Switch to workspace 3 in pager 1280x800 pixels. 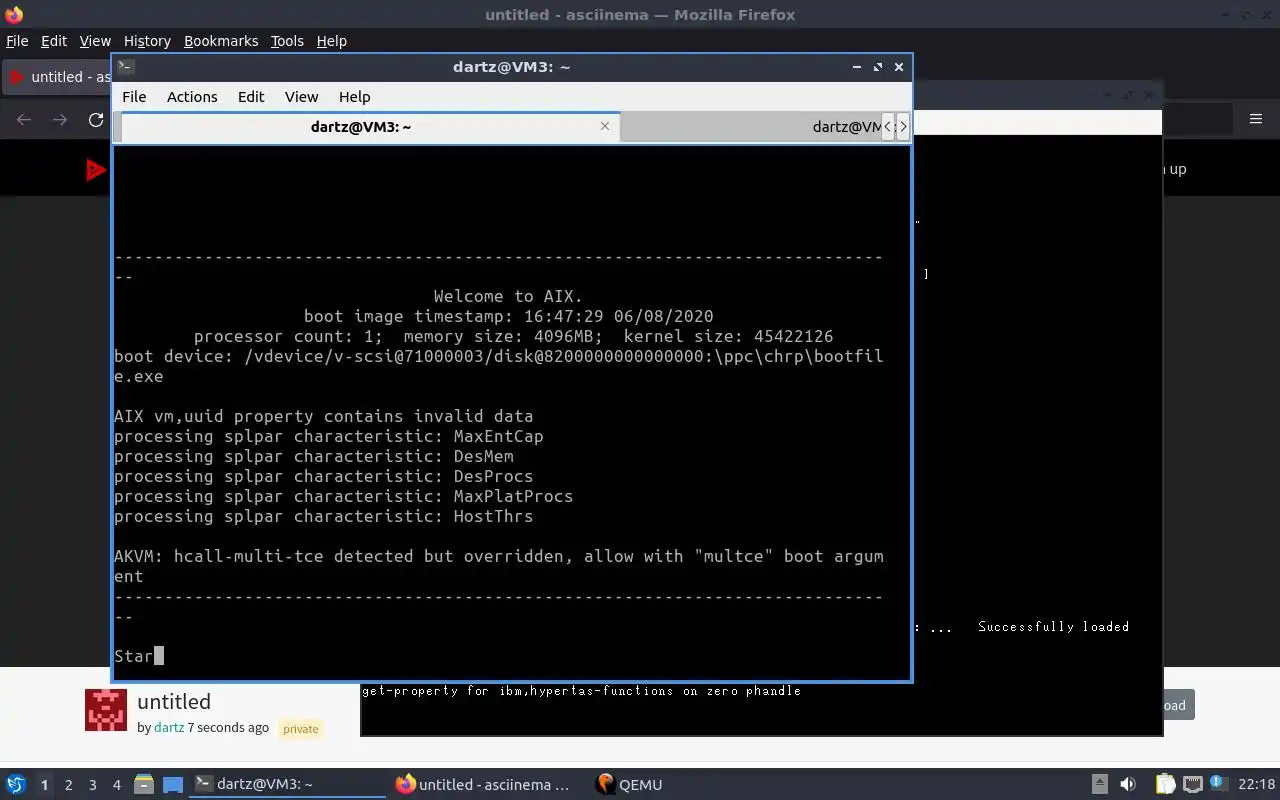click(92, 785)
